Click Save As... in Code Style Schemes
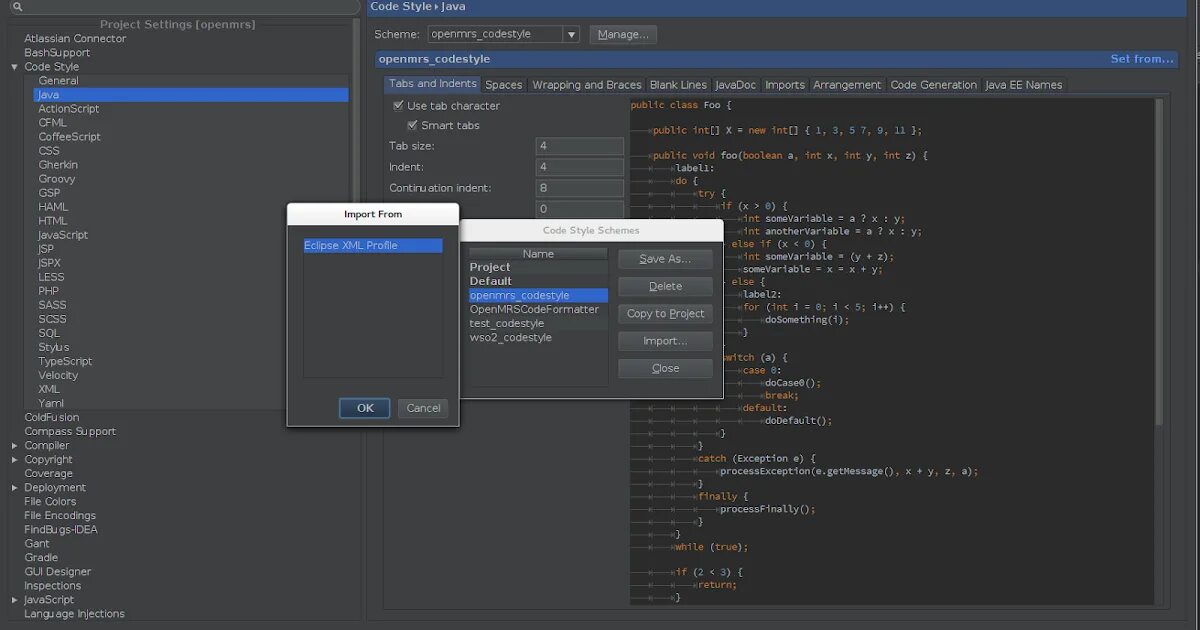 click(665, 259)
